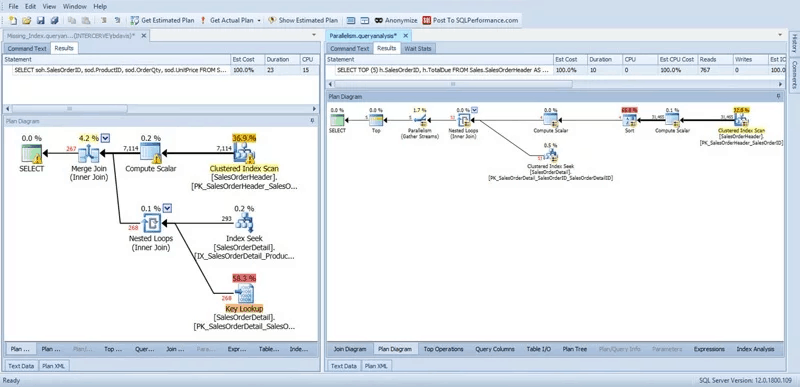The image size is (800, 387).
Task: Click the Sort operator in right plan
Action: (630, 120)
